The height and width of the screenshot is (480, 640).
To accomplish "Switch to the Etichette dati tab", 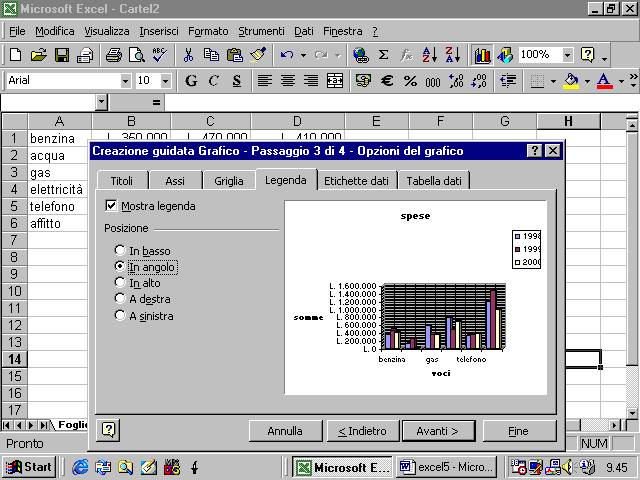I will [x=356, y=181].
